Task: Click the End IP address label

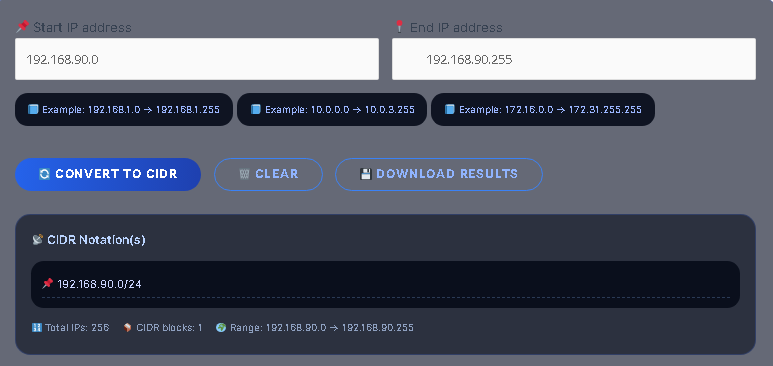Action: pyautogui.click(x=456, y=27)
